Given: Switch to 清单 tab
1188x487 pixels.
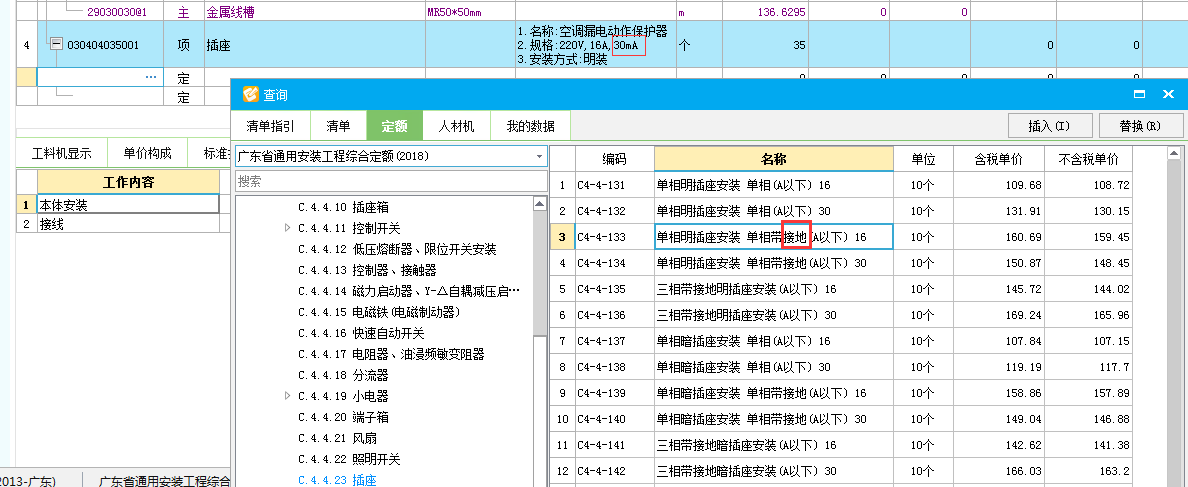Looking at the screenshot, I should (338, 126).
